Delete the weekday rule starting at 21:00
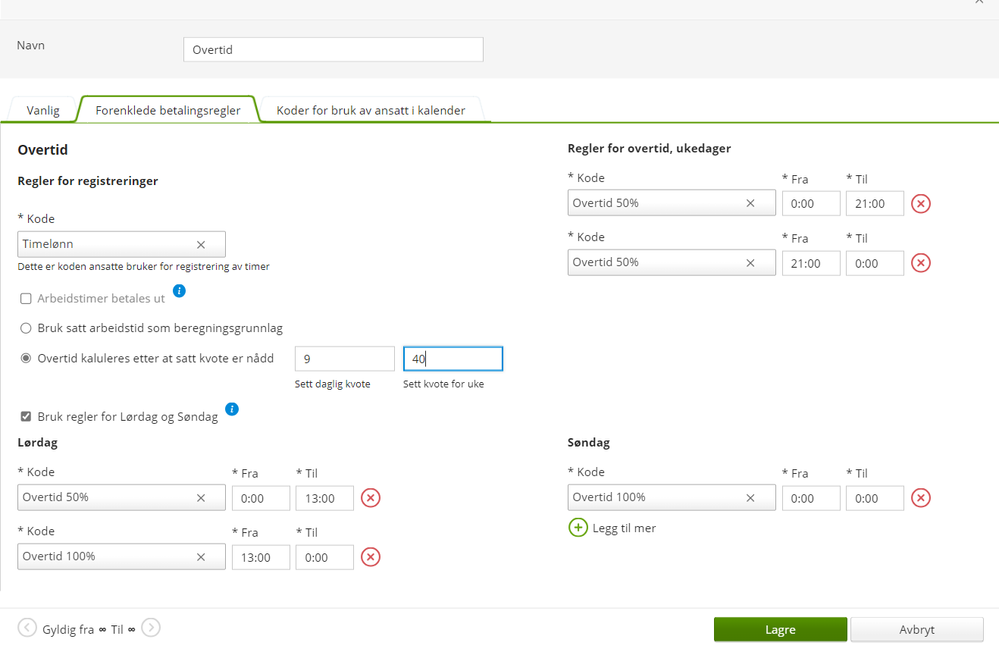The height and width of the screenshot is (649, 999). (921, 263)
